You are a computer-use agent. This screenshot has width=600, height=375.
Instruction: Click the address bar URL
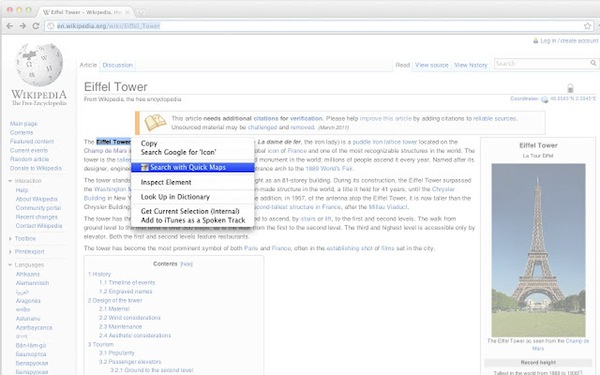(109, 26)
